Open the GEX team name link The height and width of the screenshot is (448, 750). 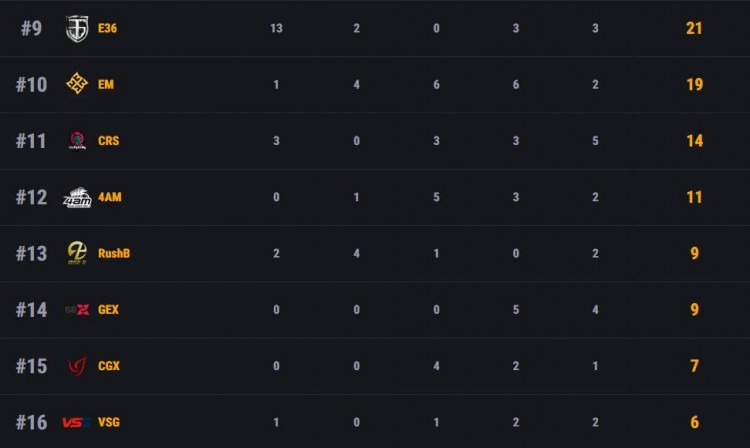coord(108,310)
